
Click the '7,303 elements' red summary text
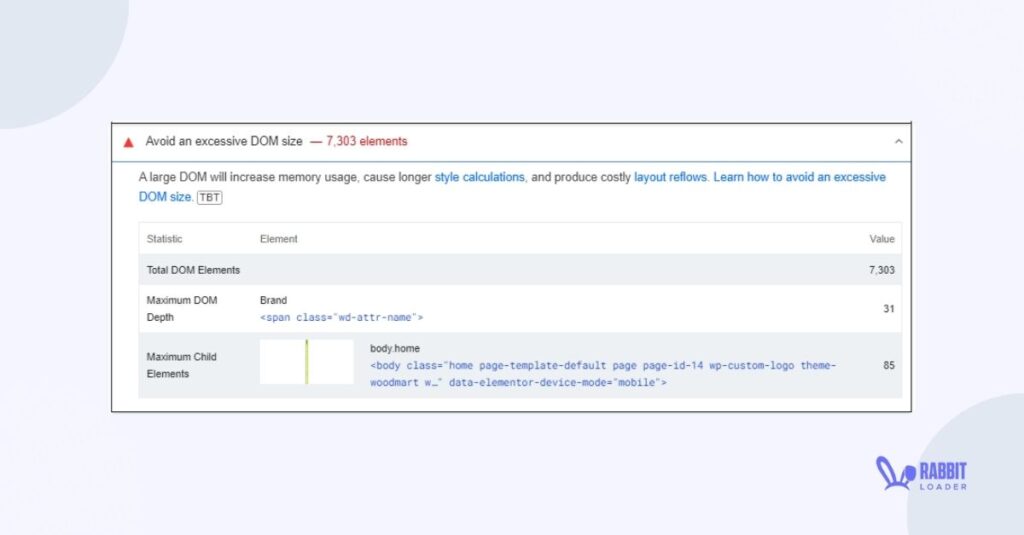point(366,141)
